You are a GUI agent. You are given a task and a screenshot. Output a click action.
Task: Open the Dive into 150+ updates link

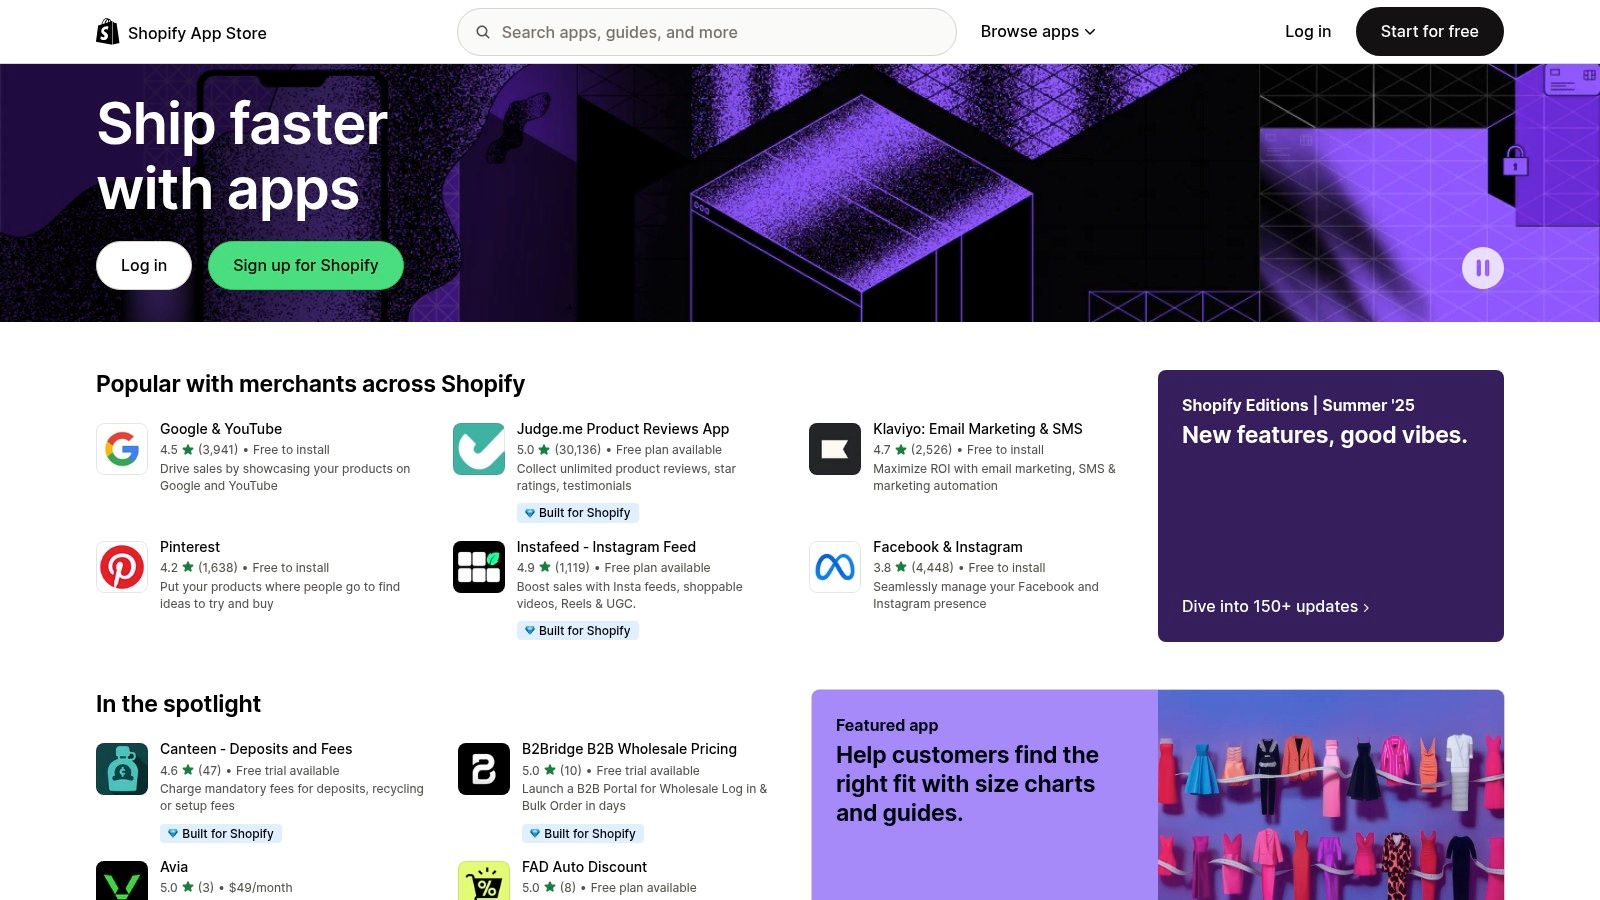1274,607
